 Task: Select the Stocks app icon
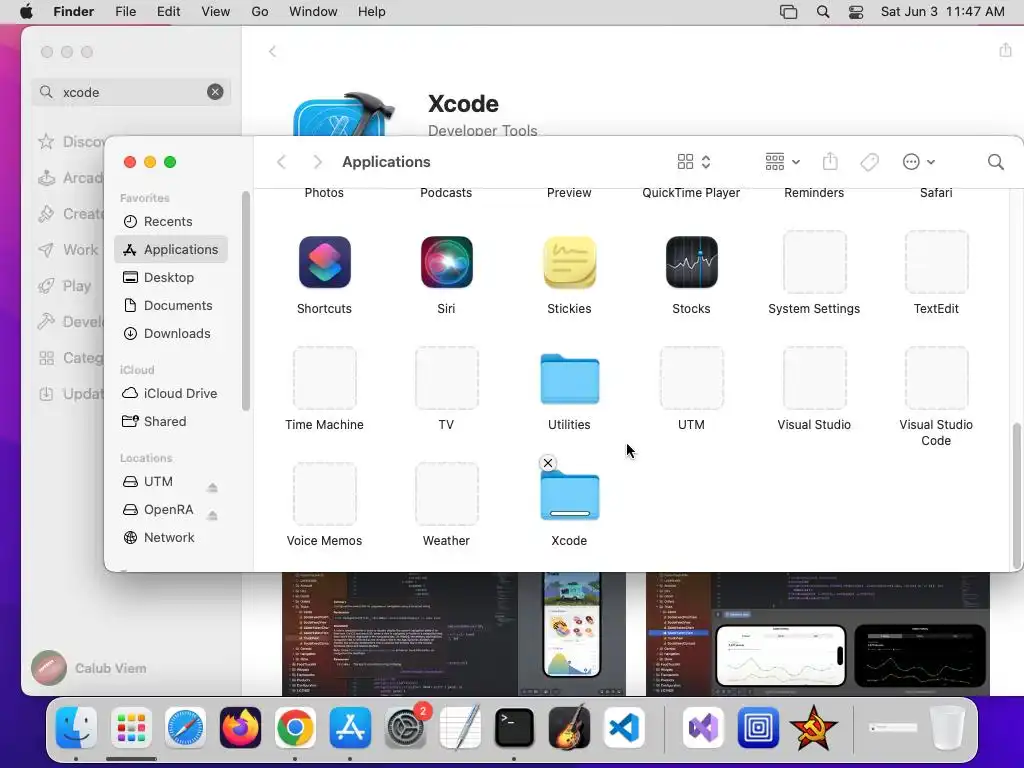[692, 263]
